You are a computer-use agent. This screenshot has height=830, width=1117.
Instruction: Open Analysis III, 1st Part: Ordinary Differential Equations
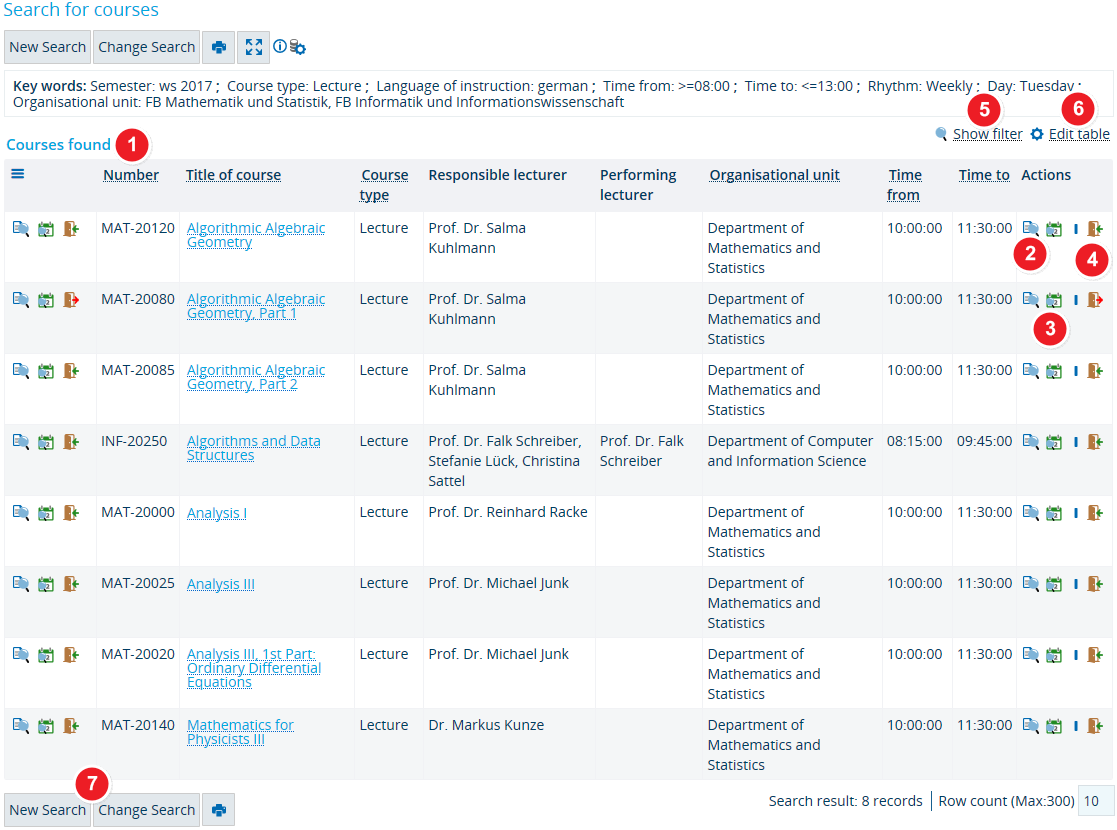coord(254,668)
